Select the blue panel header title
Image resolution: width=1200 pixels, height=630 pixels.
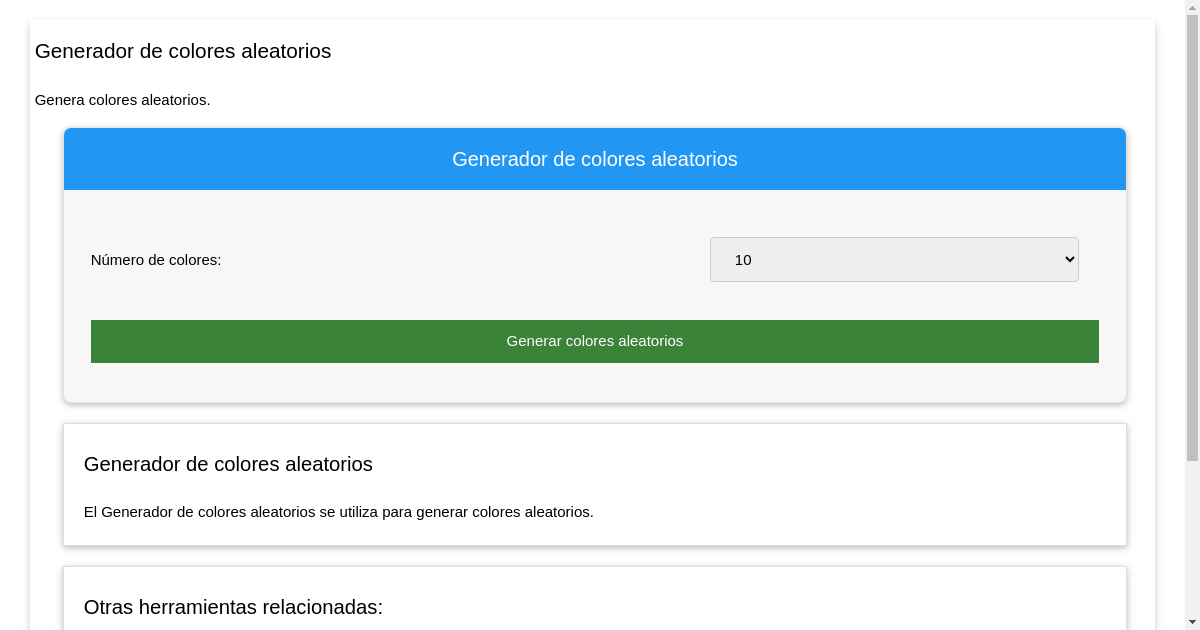pyautogui.click(x=594, y=159)
